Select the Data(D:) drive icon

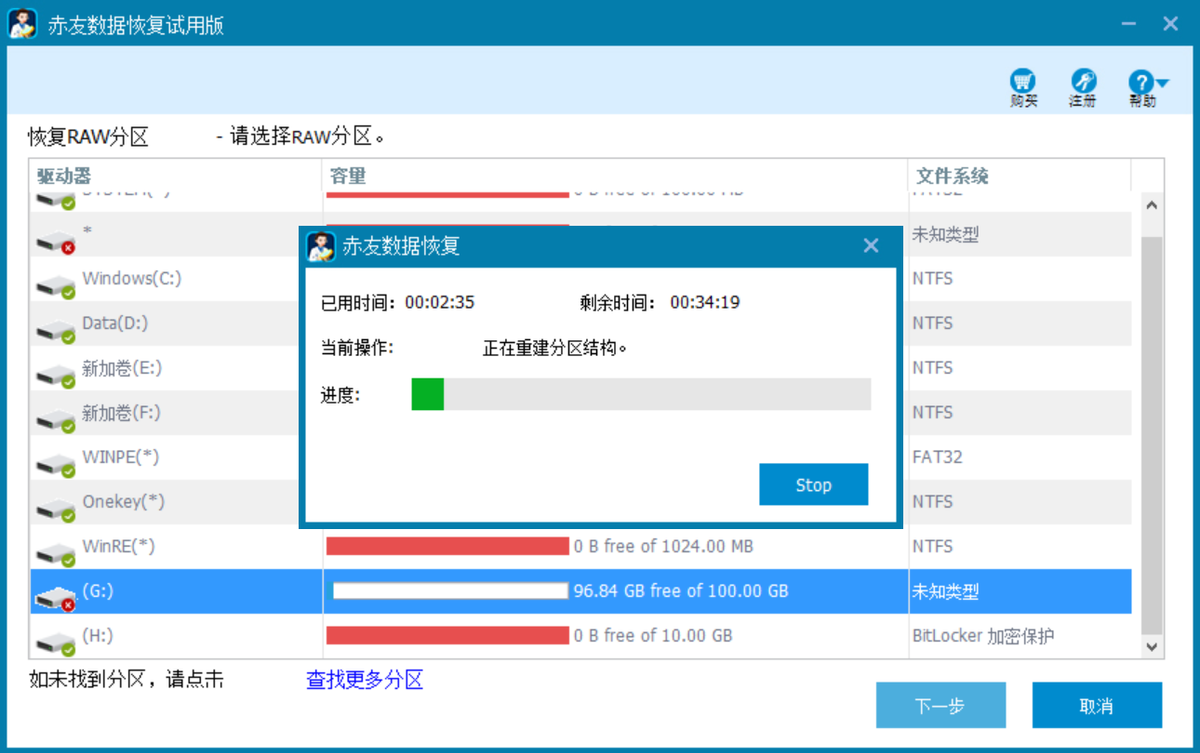[x=55, y=330]
